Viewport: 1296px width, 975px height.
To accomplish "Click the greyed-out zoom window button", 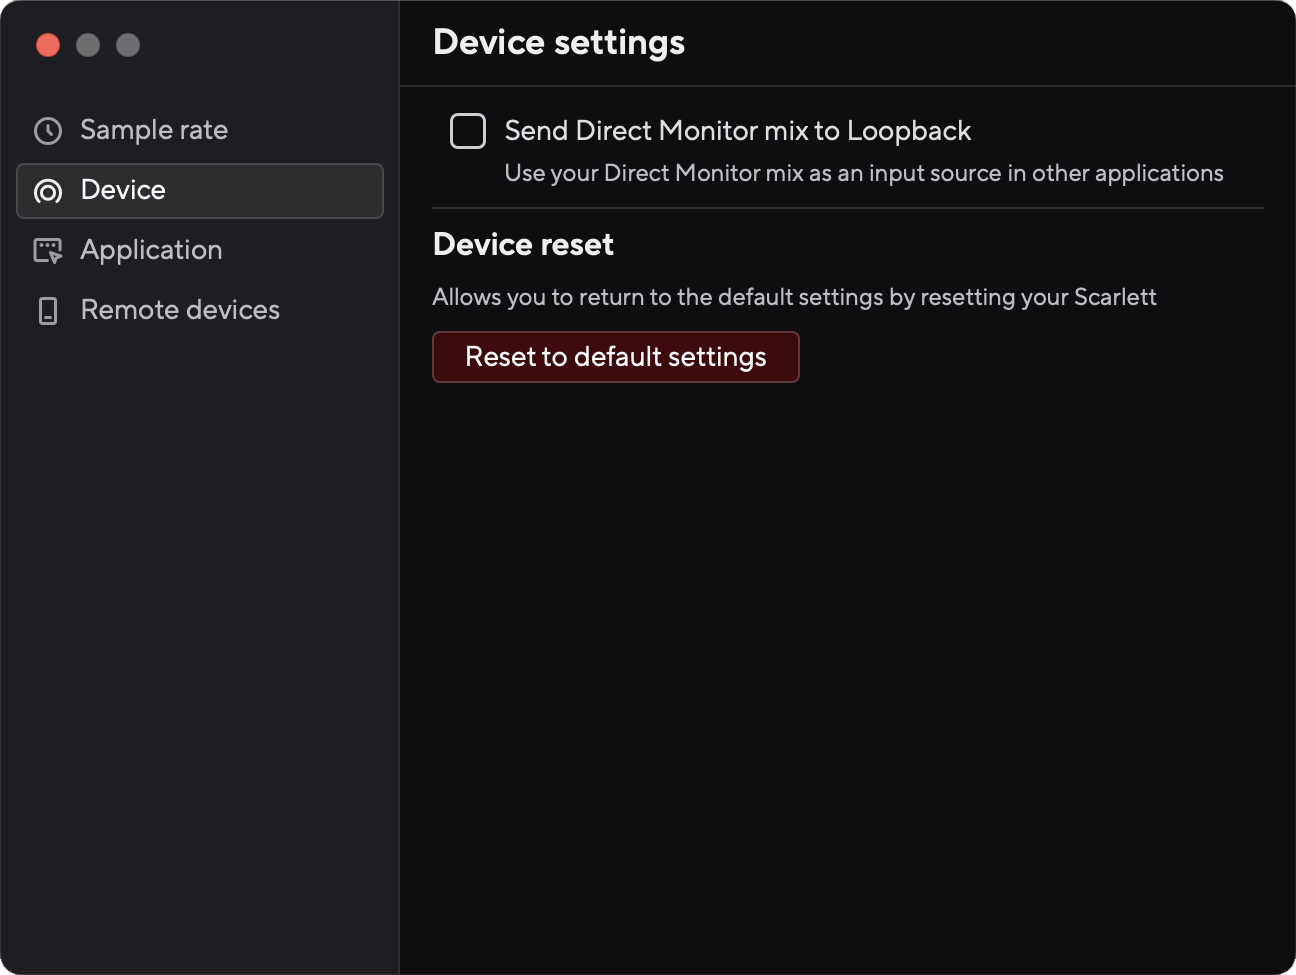I will pyautogui.click(x=128, y=45).
